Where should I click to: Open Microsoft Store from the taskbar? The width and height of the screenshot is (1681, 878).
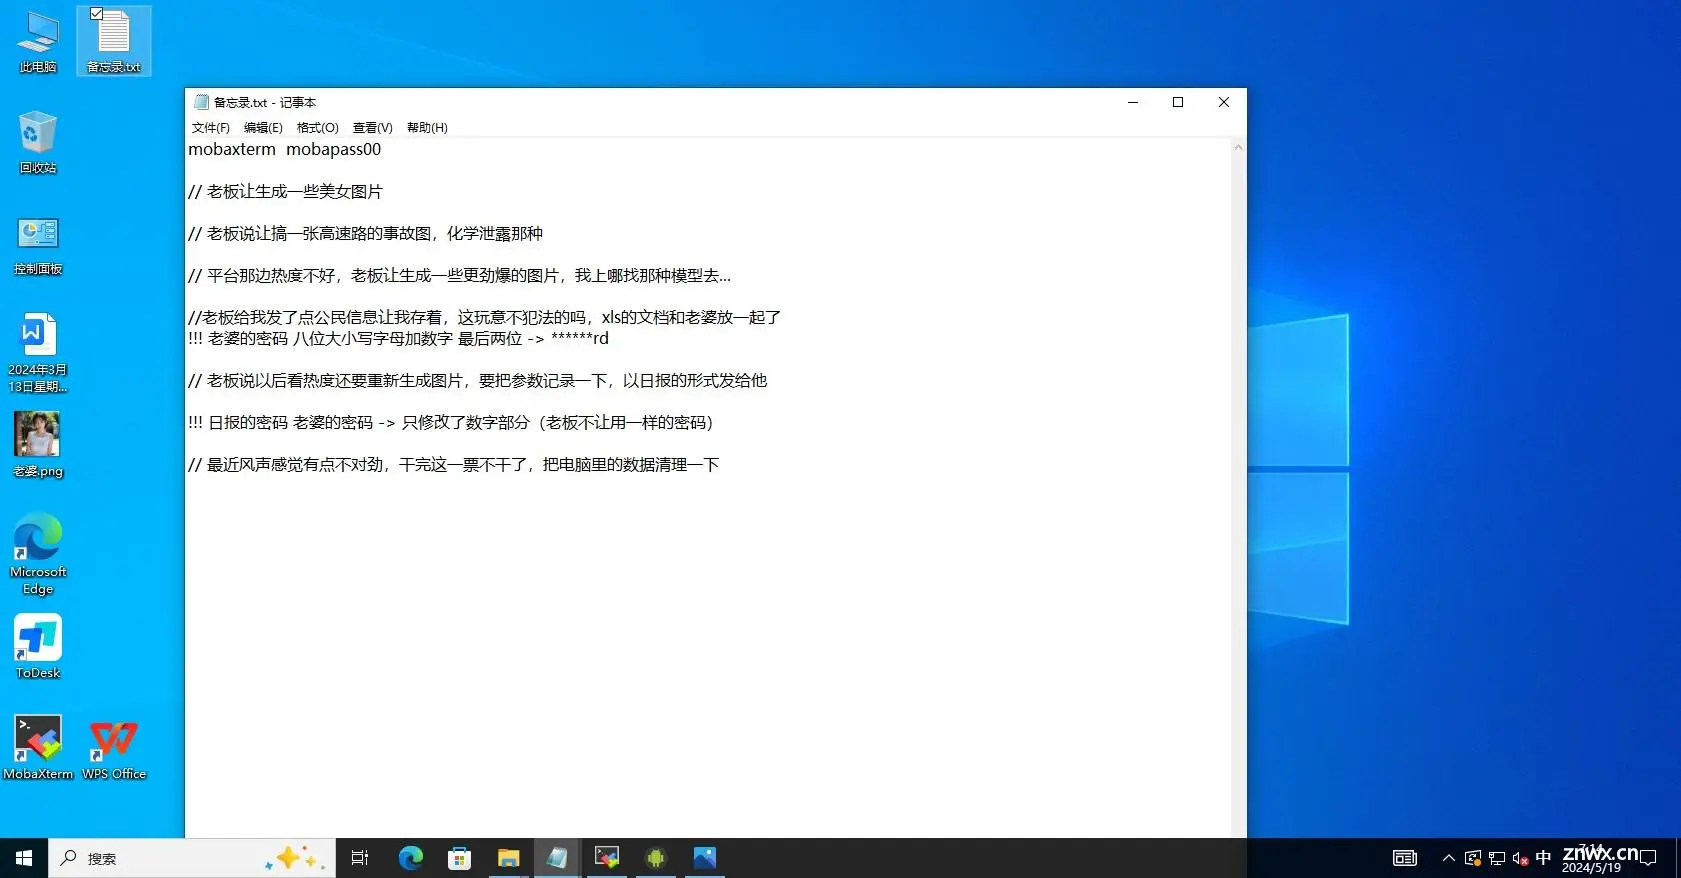coord(459,858)
